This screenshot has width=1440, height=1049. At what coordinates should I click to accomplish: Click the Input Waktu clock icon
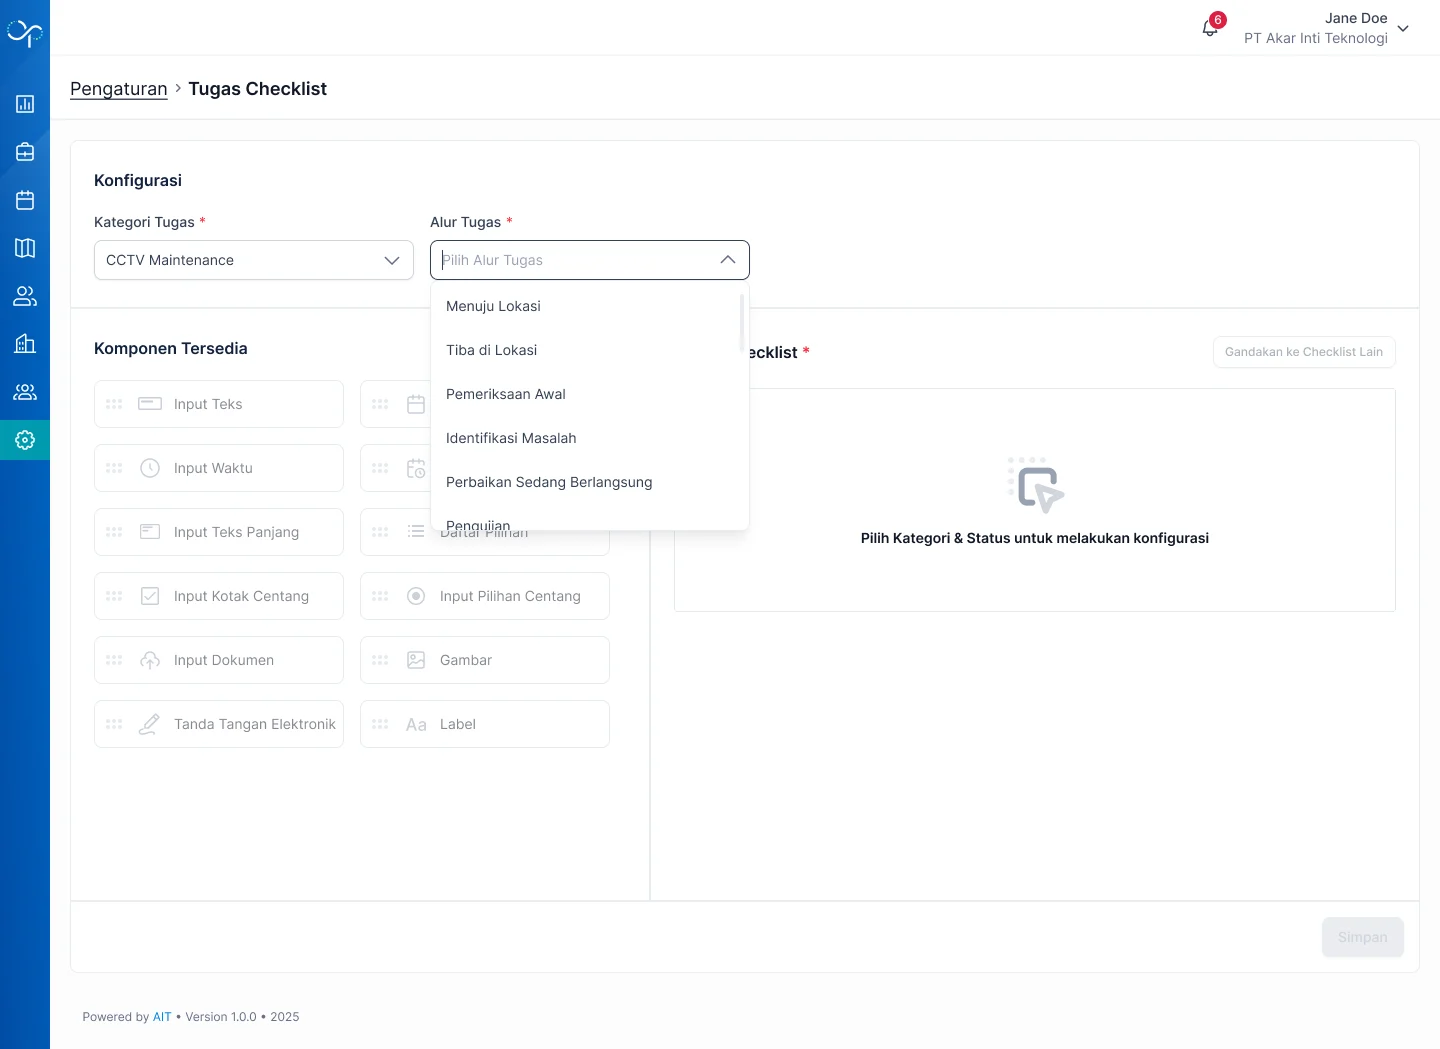(x=150, y=468)
